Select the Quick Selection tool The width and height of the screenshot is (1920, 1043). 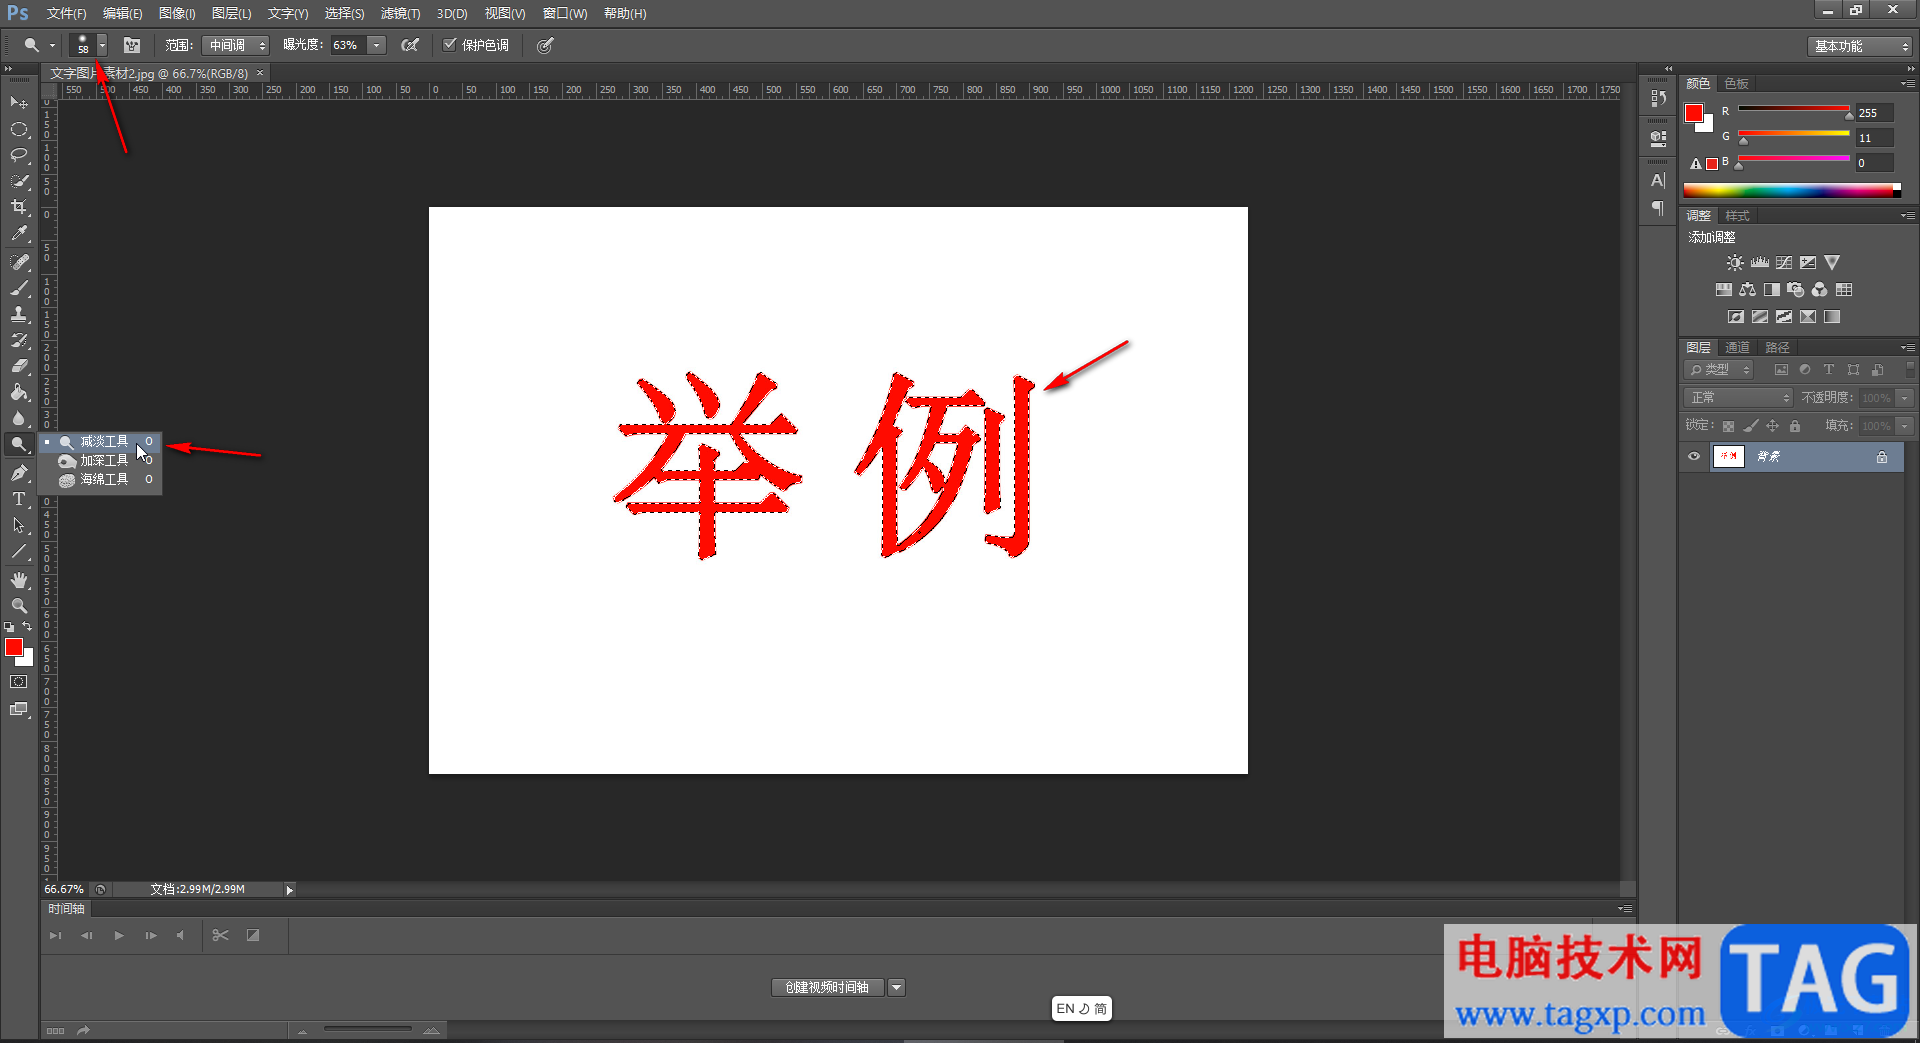(x=19, y=181)
